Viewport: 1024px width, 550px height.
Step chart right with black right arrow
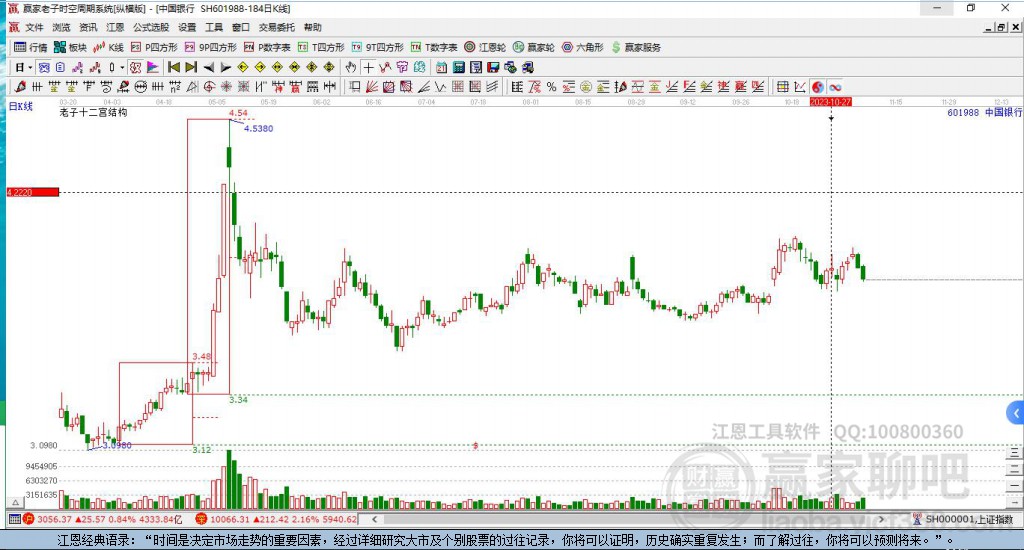pos(225,67)
